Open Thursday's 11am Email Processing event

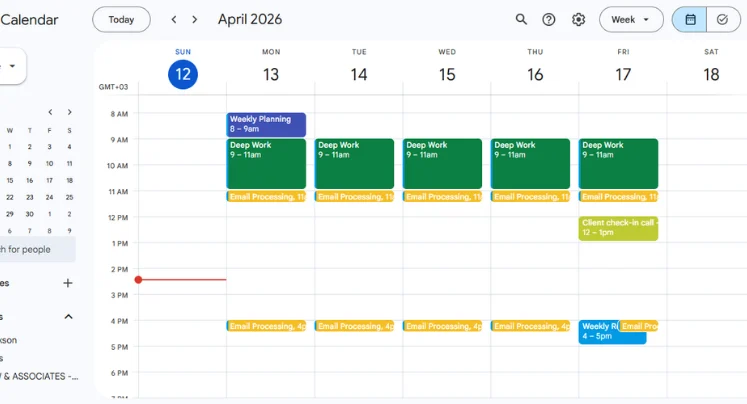pyautogui.click(x=530, y=196)
